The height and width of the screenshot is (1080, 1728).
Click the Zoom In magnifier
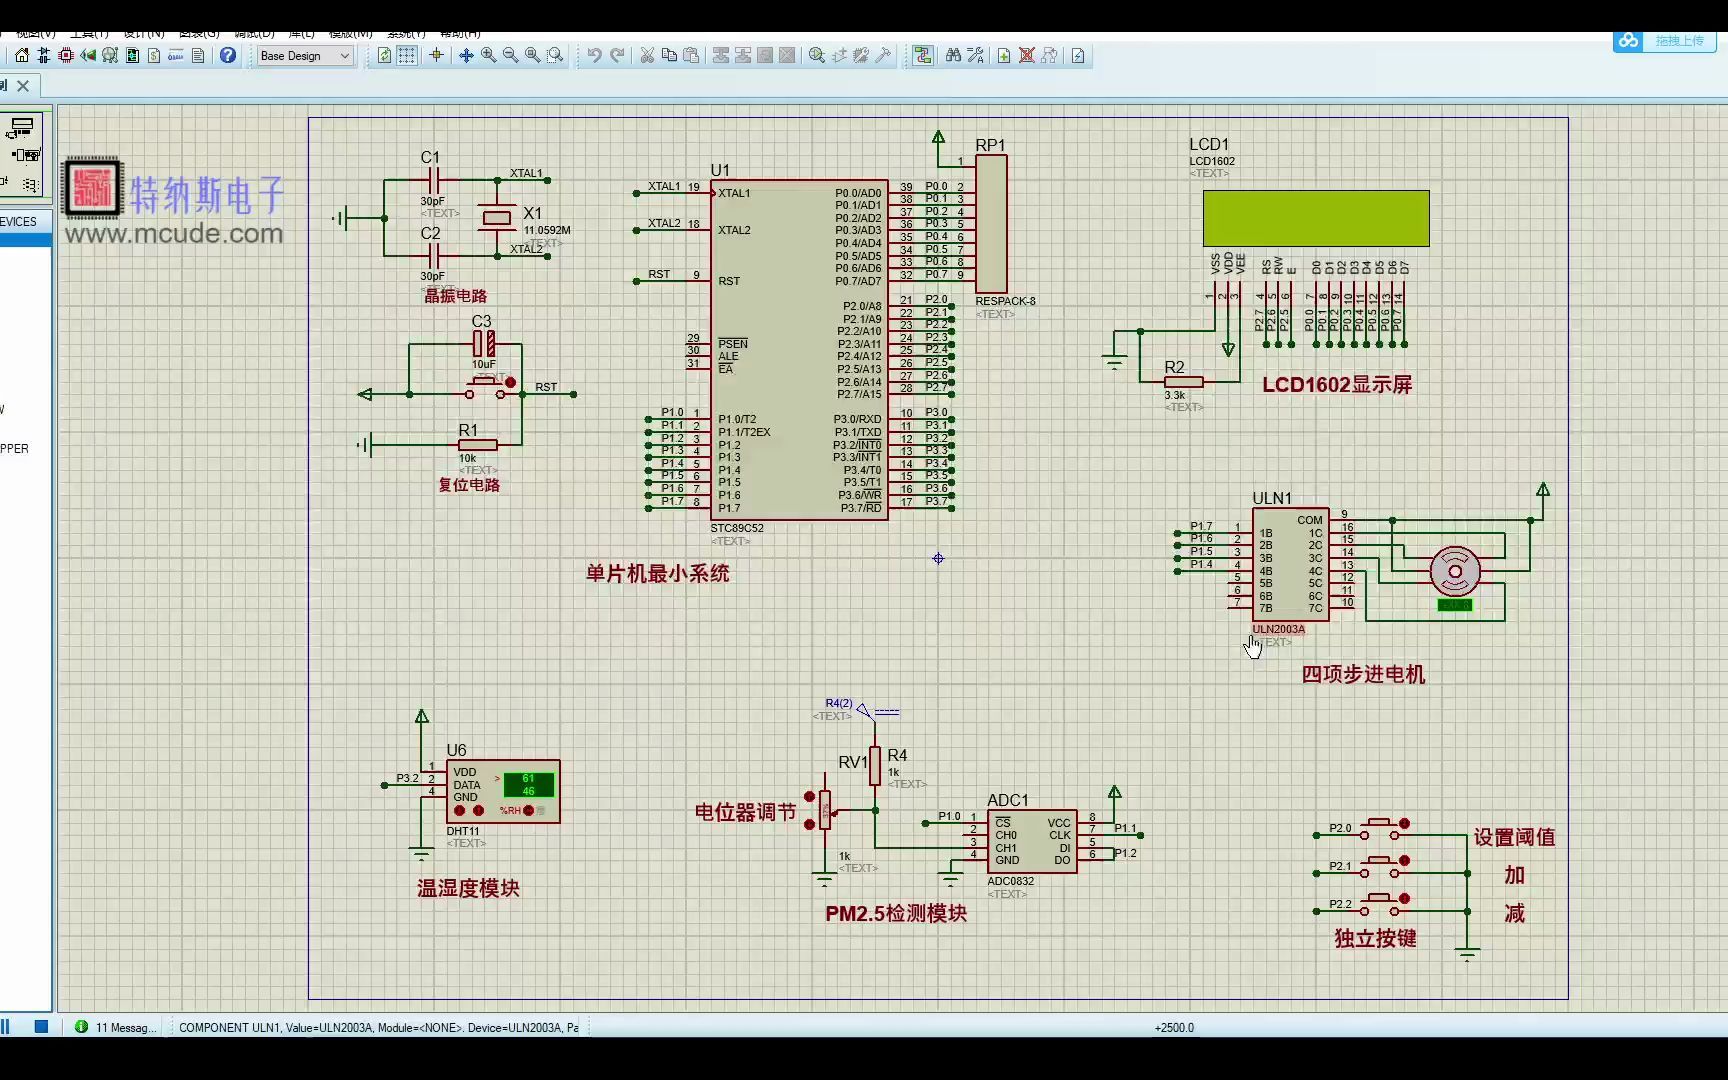pos(488,56)
